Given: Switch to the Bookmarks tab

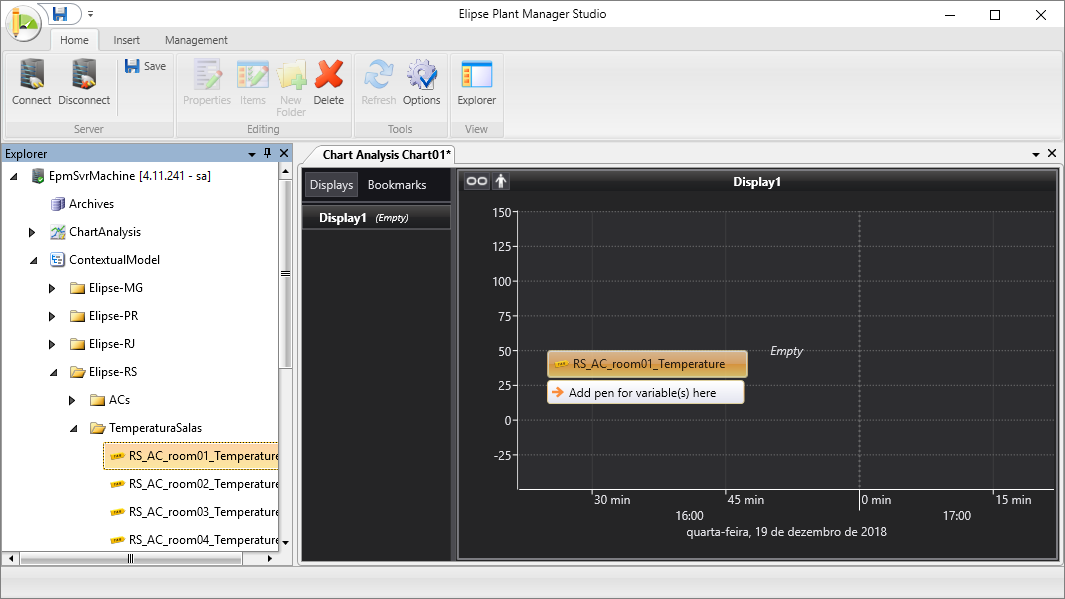Looking at the screenshot, I should click(x=396, y=185).
